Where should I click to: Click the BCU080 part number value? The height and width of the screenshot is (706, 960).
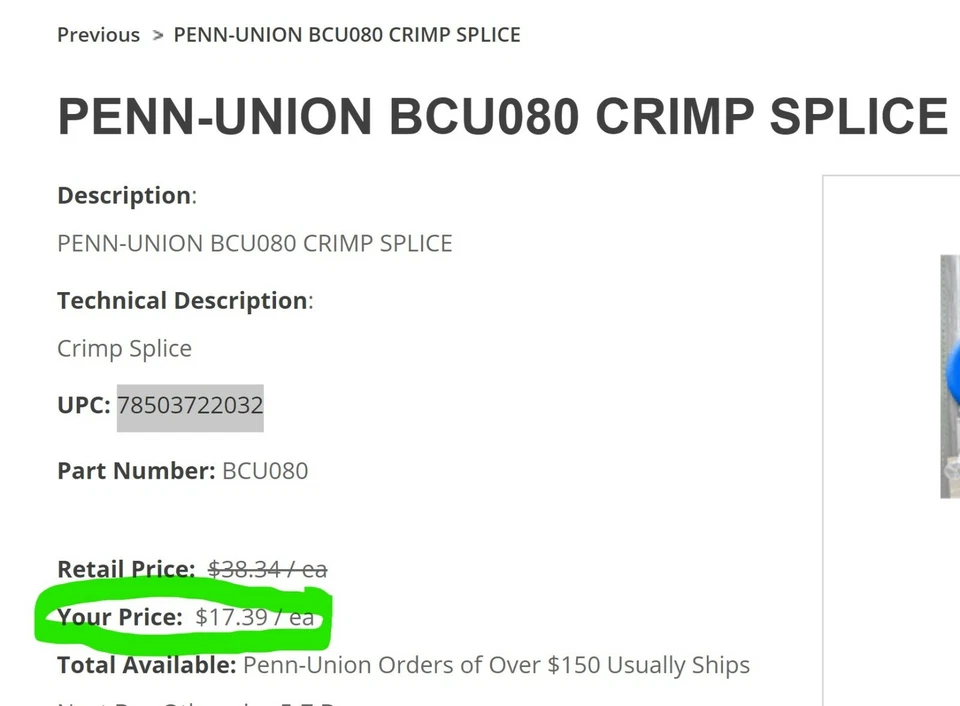265,470
